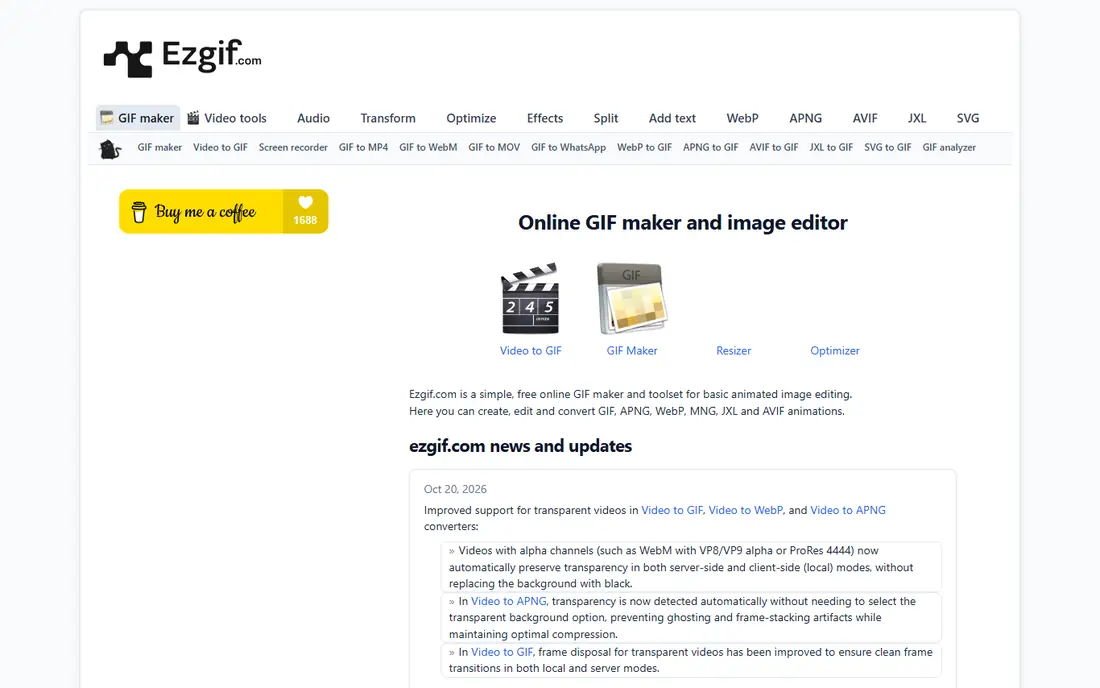
Task: Choose GIF to MP4 in submenu
Action: [363, 147]
